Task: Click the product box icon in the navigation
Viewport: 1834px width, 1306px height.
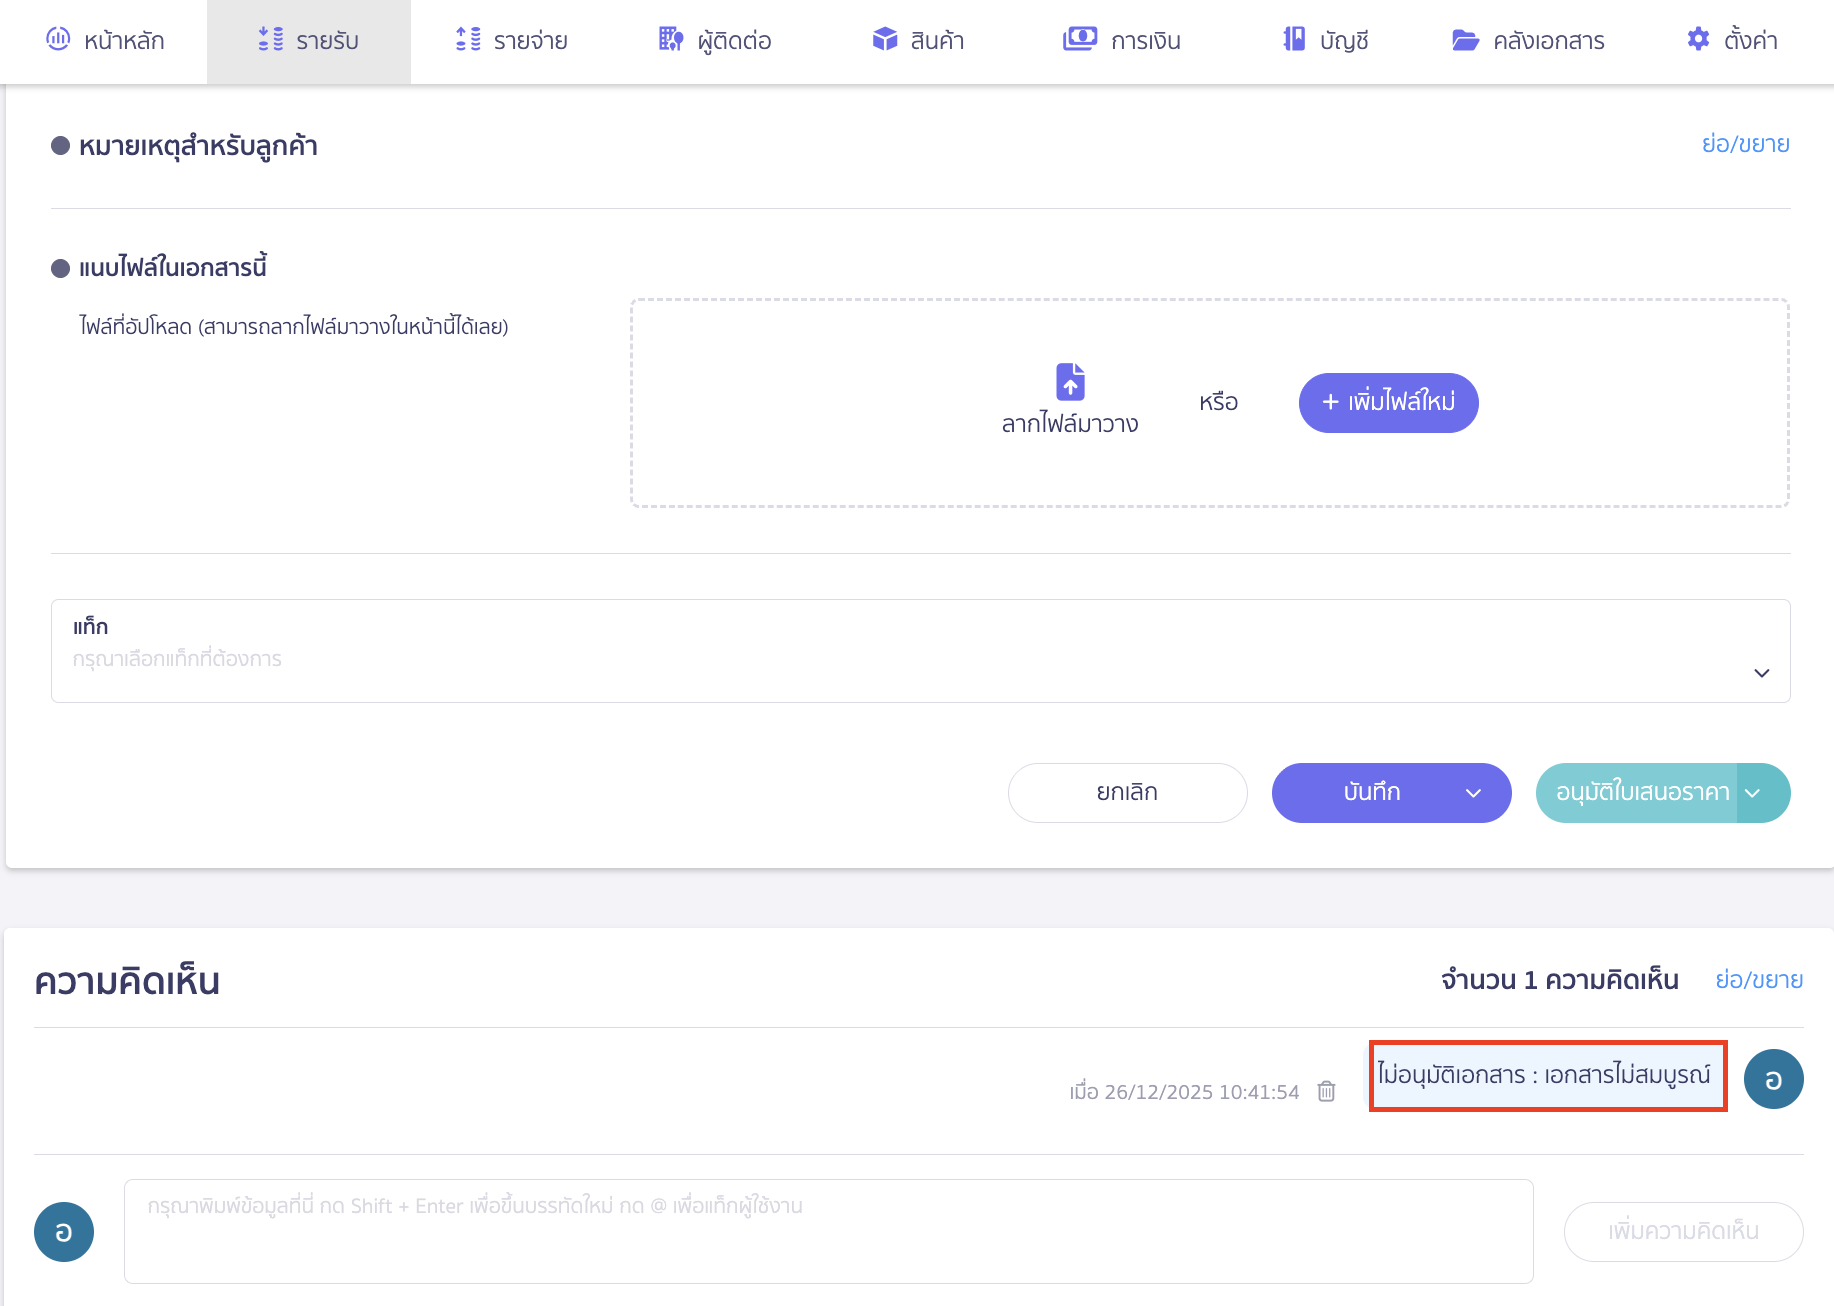Action: point(884,40)
